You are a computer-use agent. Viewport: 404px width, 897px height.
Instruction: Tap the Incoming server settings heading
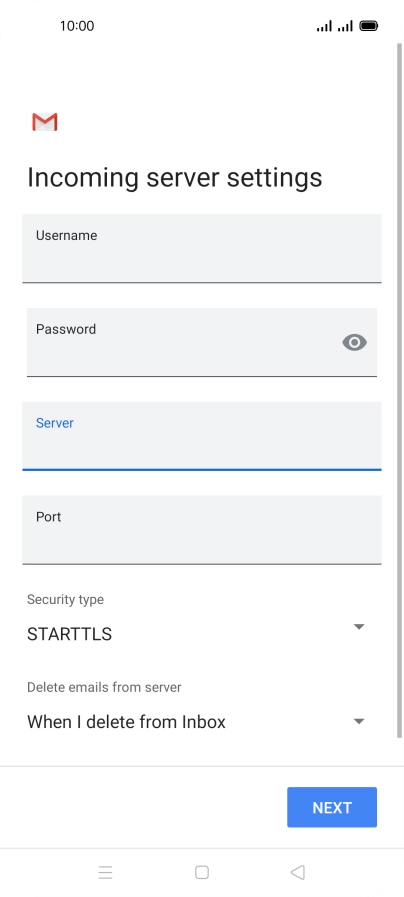[x=175, y=178]
